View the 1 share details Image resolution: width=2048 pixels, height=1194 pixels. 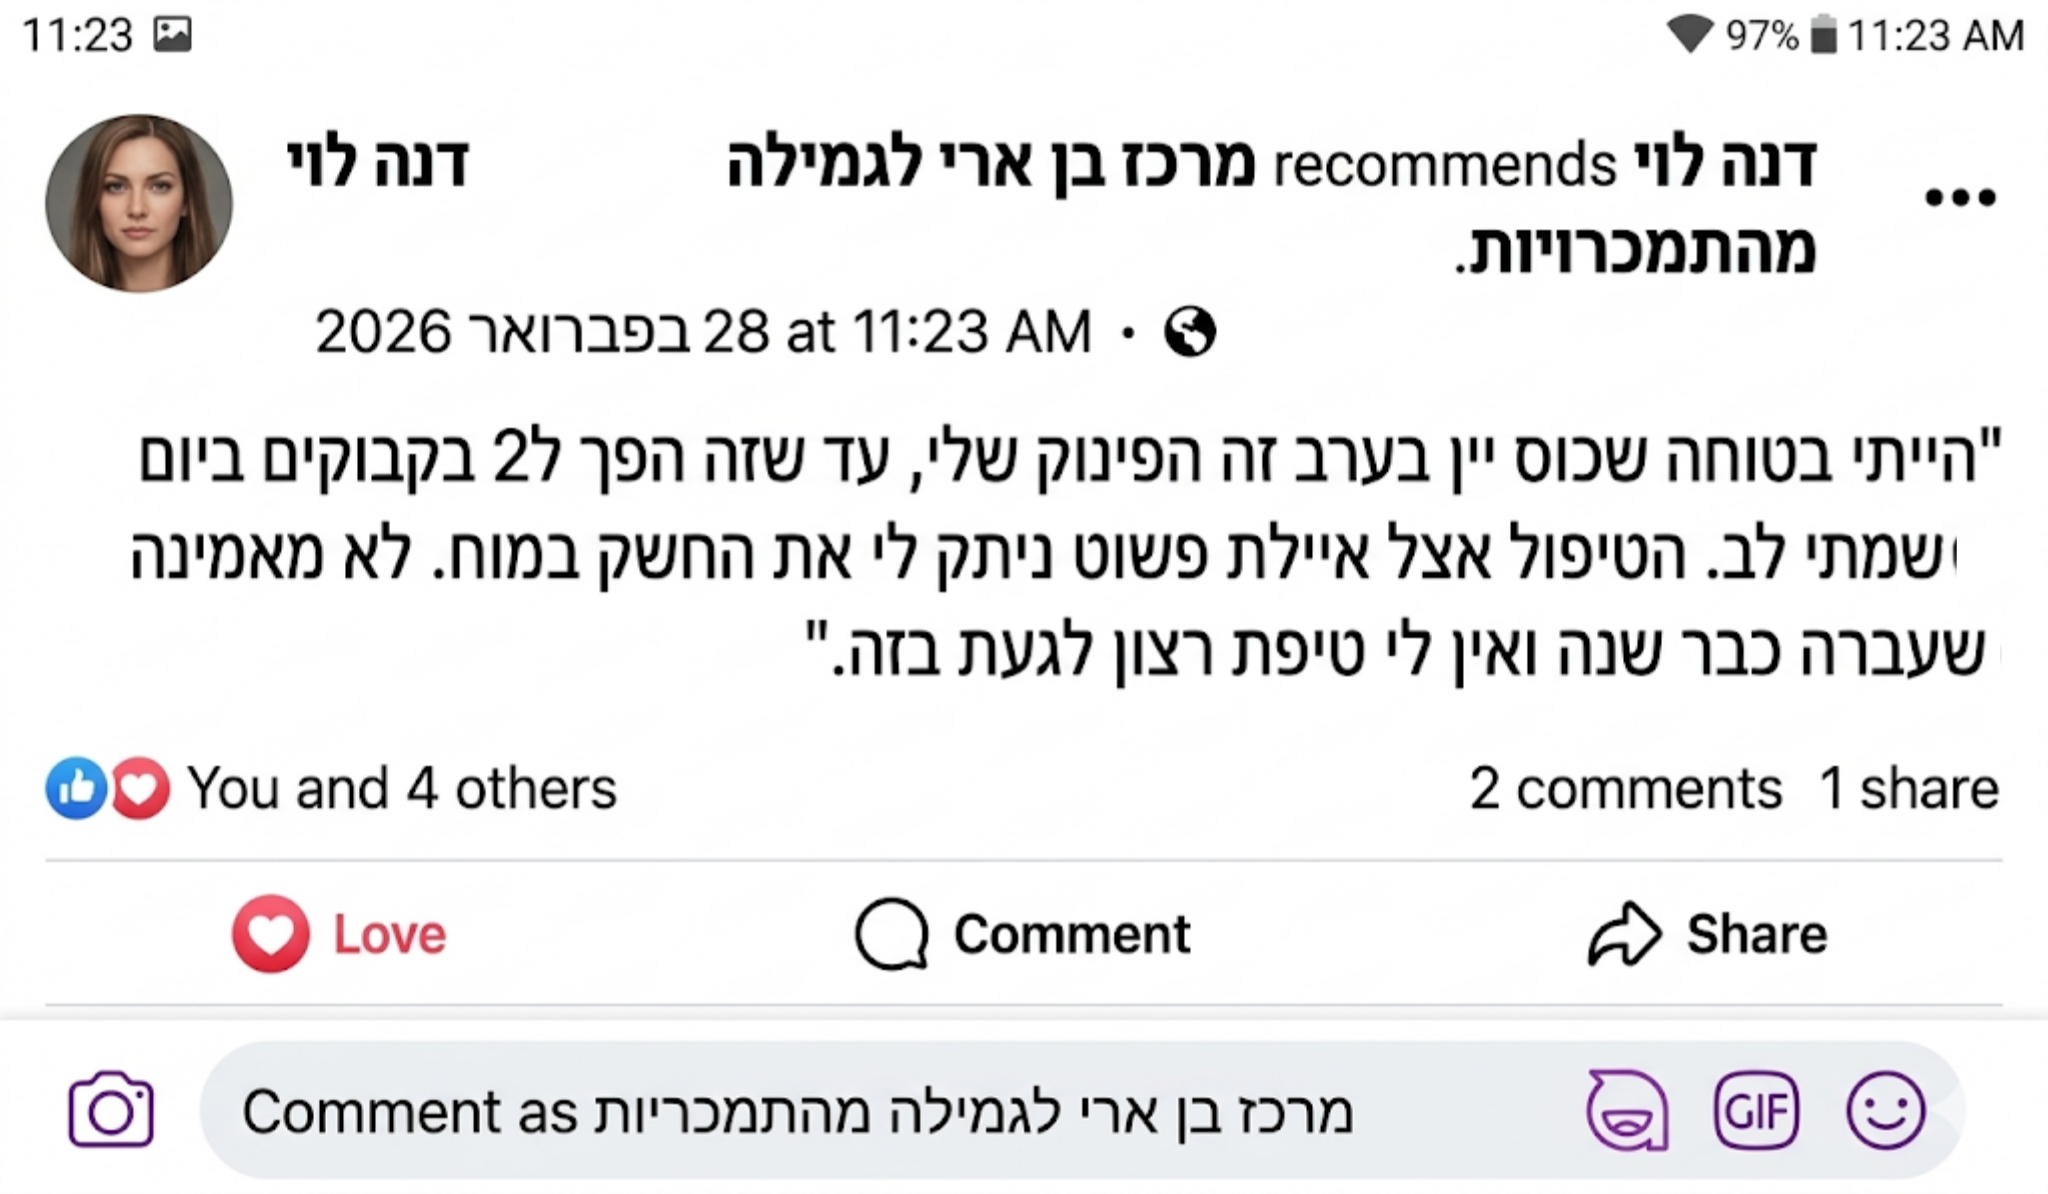(1908, 788)
